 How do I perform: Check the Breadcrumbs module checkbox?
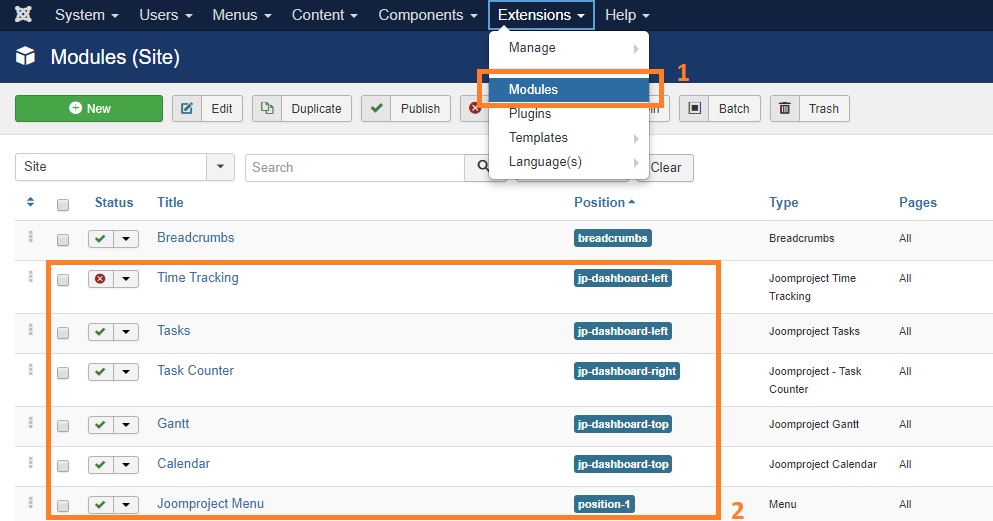[63, 240]
